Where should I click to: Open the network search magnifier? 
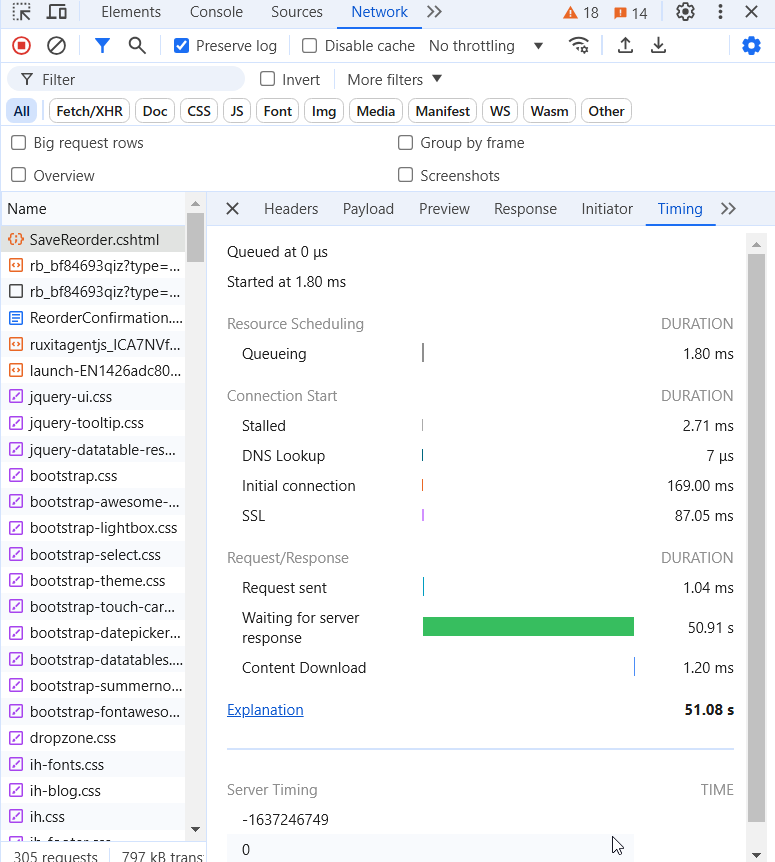[x=137, y=46]
